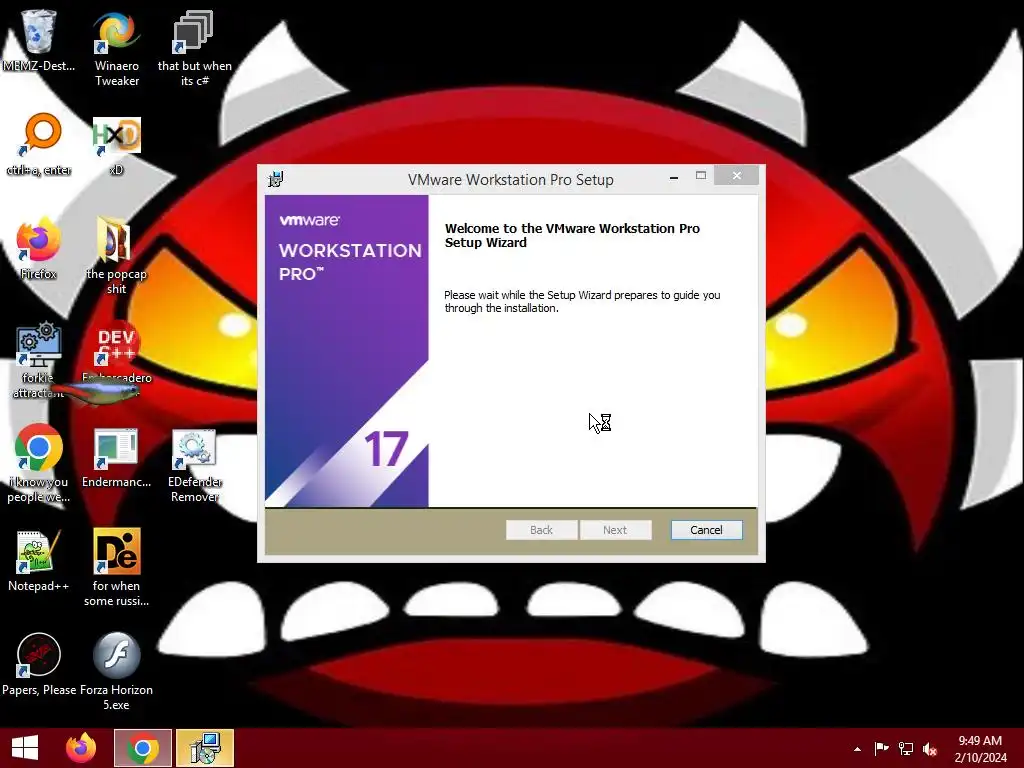
Task: Open 'the popcap shit' folder icon
Action: 115,239
